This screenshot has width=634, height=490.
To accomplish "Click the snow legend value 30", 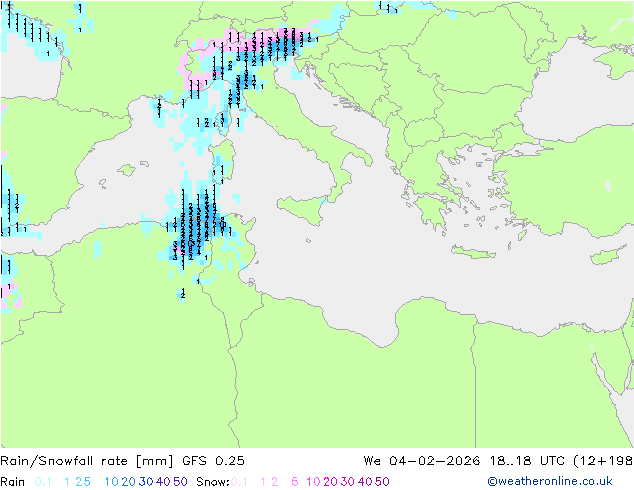I will tap(348, 482).
